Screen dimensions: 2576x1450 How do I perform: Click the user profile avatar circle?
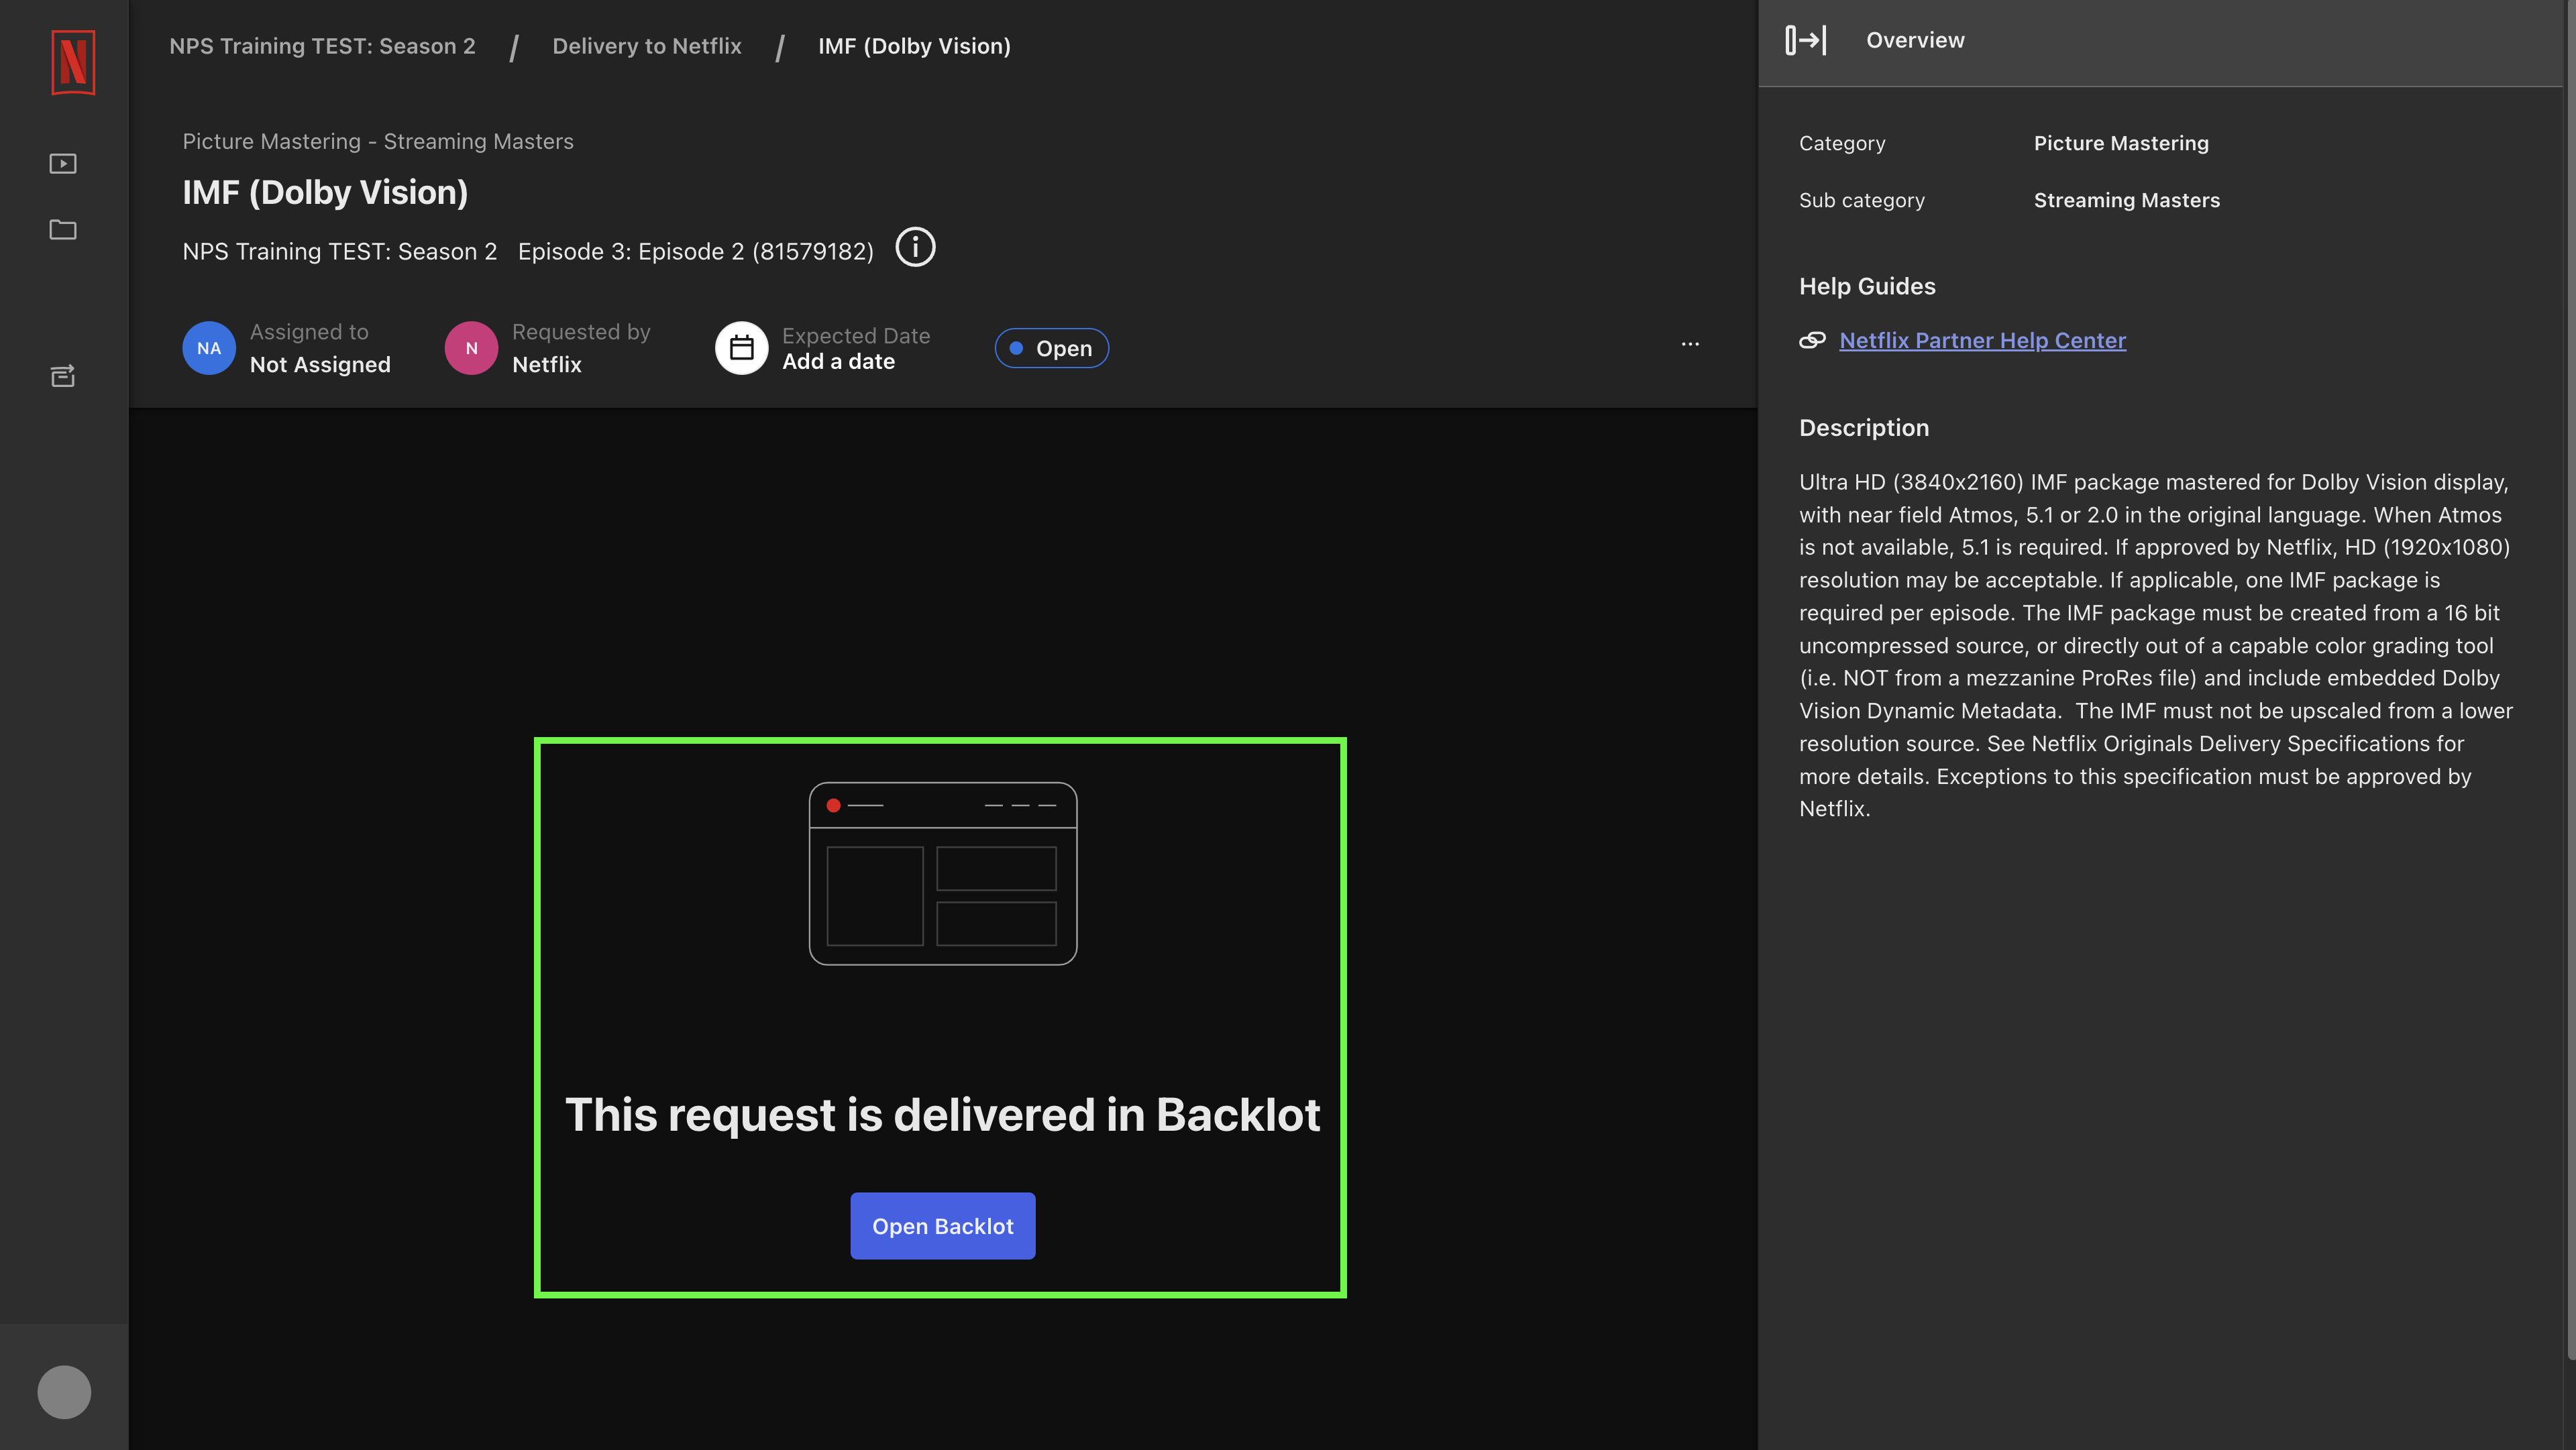pos(64,1392)
